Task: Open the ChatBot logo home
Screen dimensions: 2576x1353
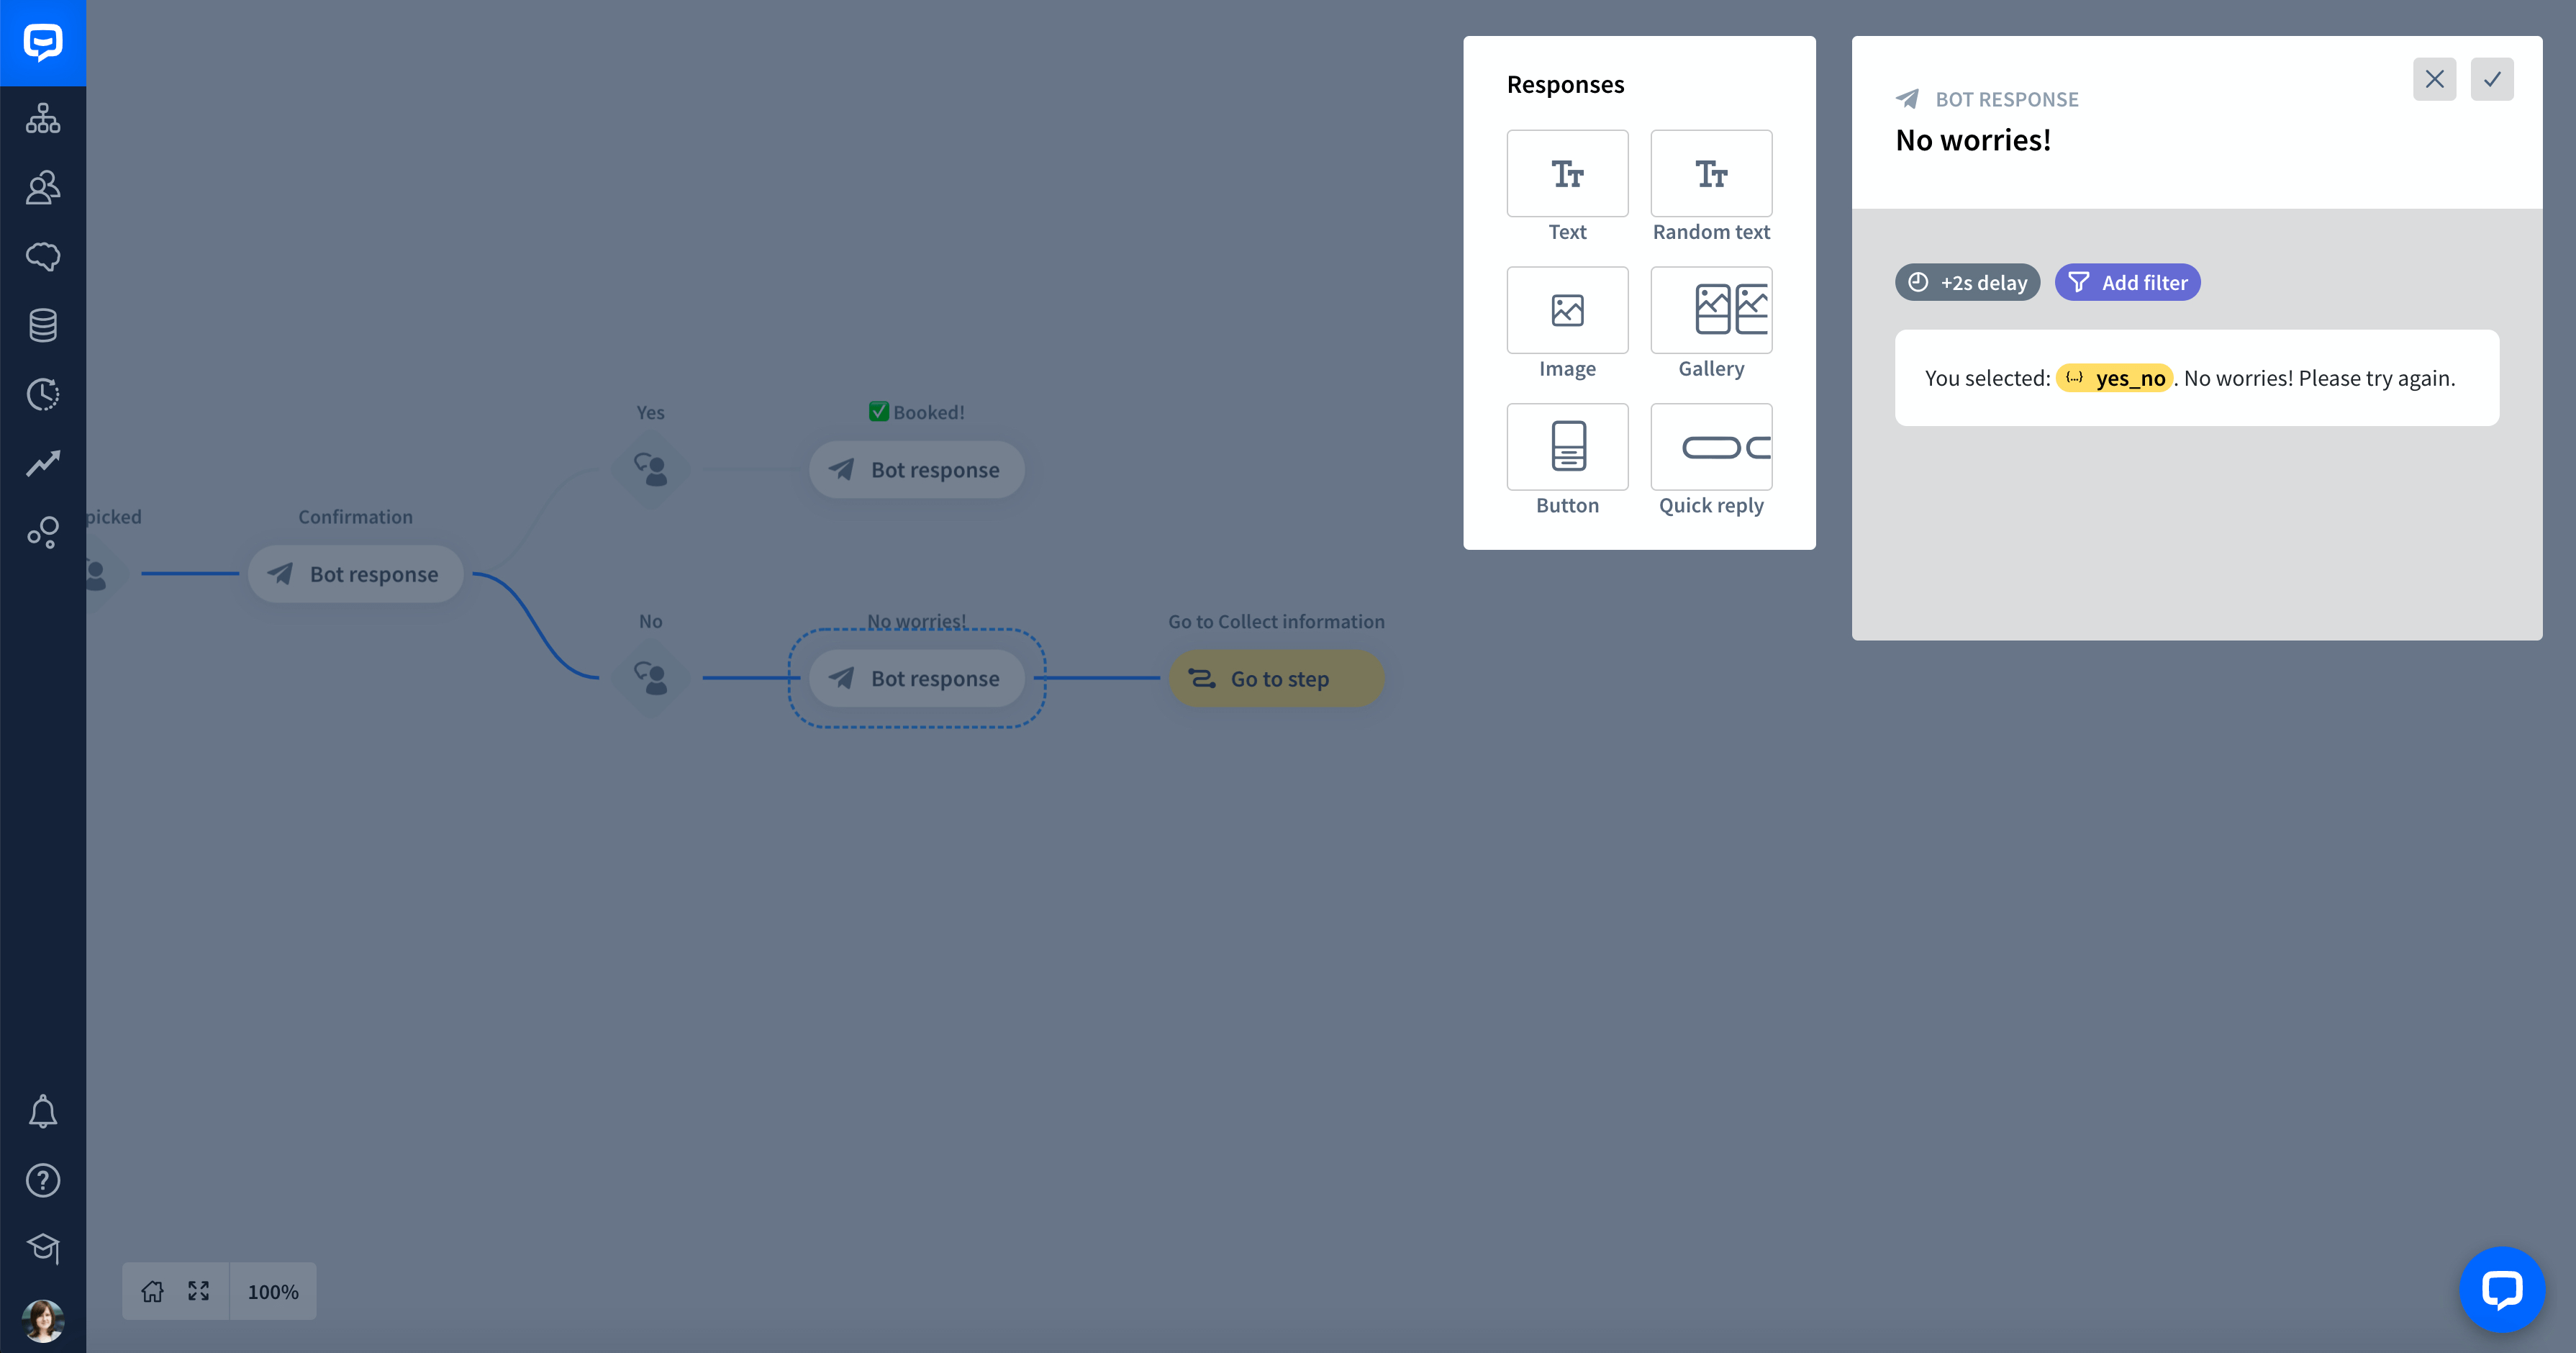Action: (43, 43)
